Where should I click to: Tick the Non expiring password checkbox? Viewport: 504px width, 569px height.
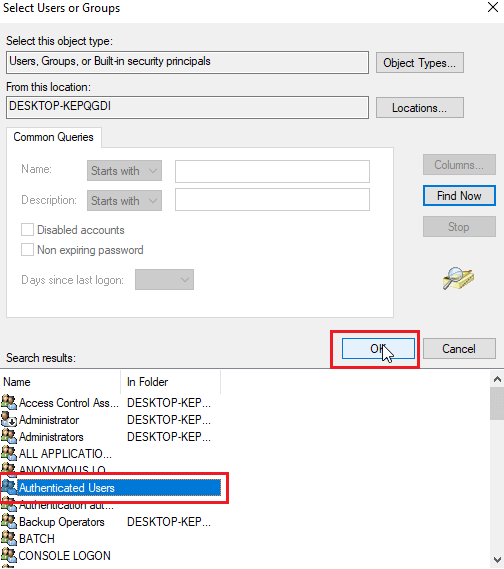click(x=27, y=250)
